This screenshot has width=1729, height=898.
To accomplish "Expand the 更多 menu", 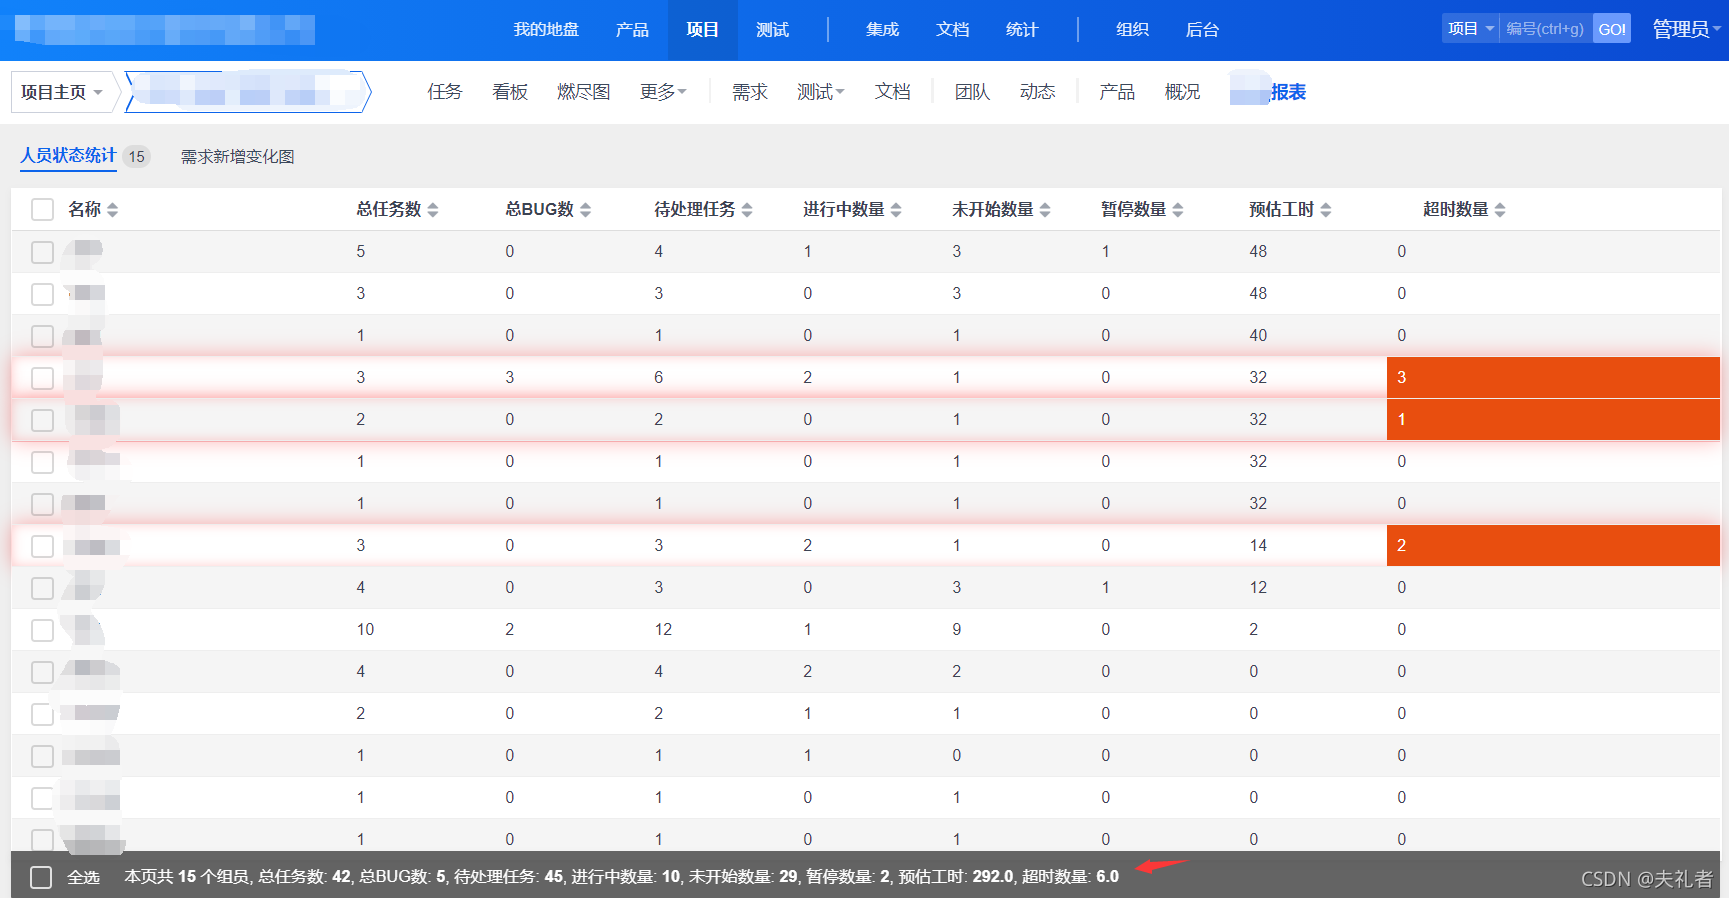I will tap(663, 92).
